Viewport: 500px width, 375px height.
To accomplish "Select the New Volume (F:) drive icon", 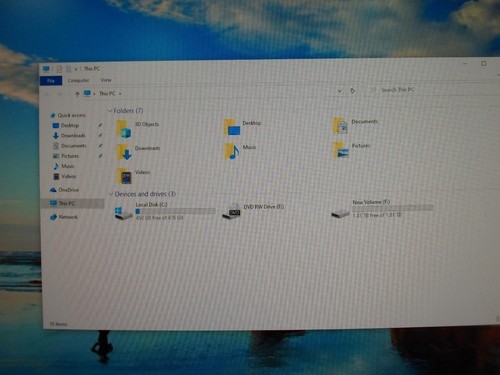I will click(x=340, y=213).
